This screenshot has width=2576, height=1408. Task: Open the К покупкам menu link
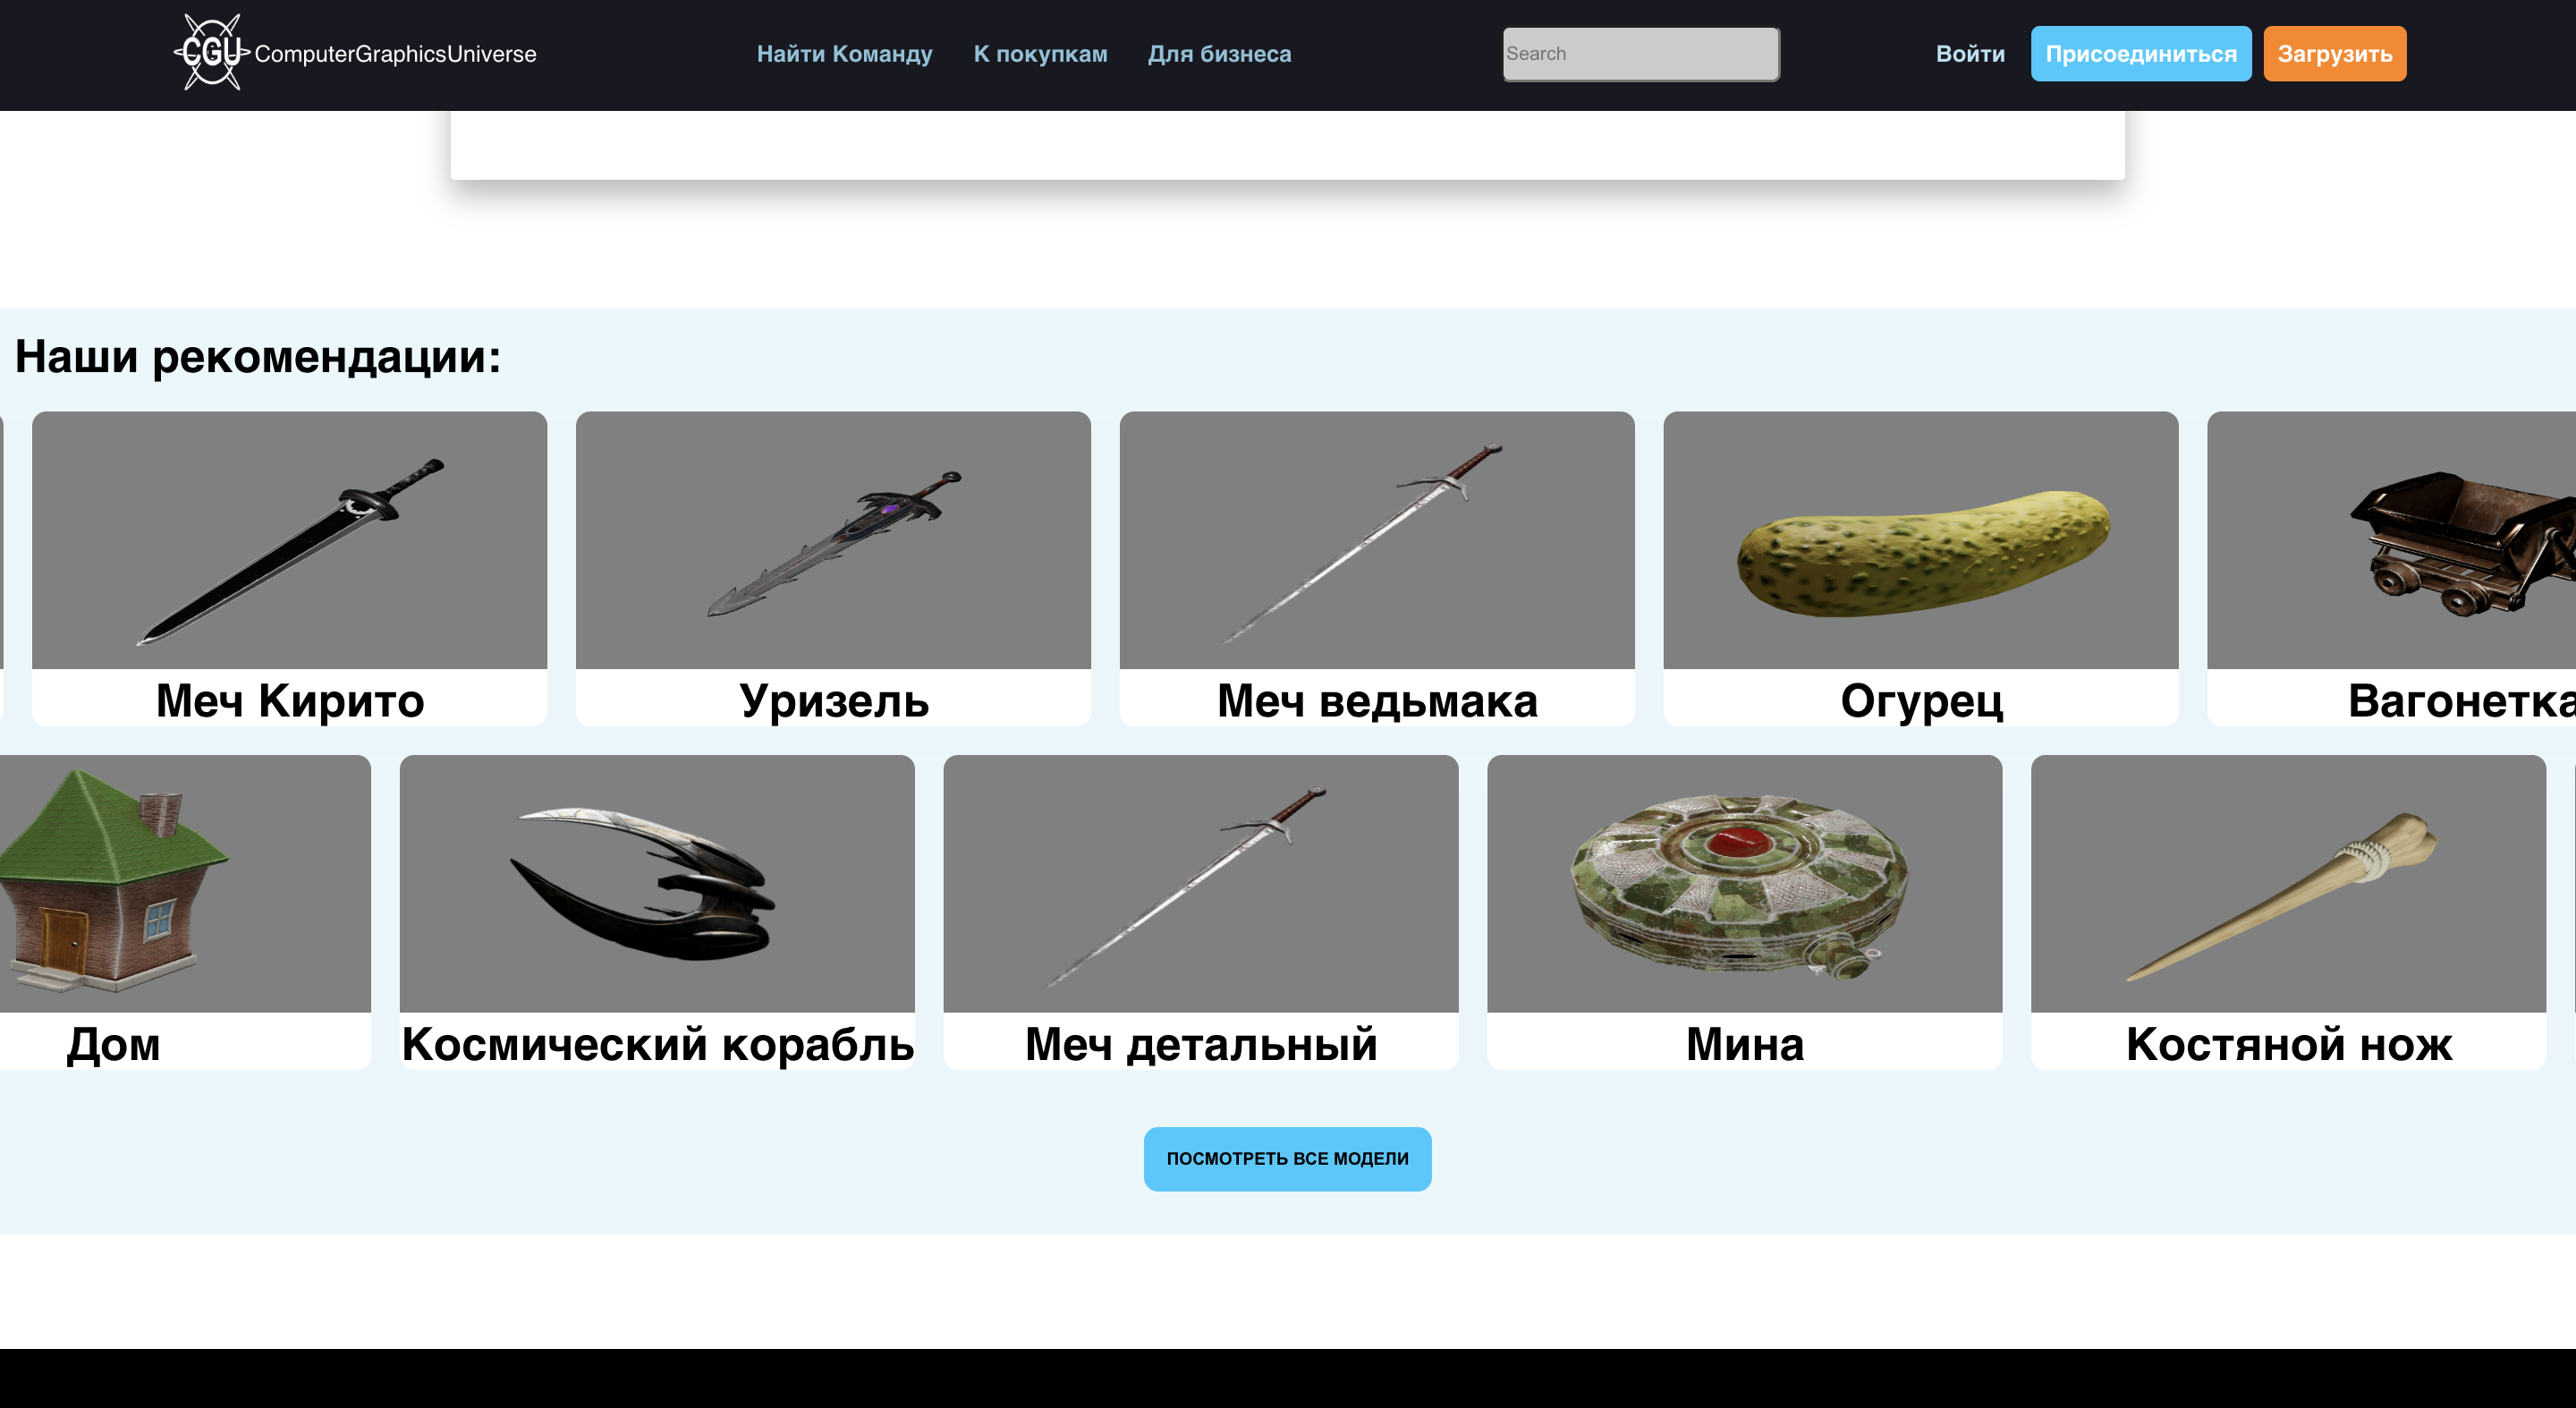(x=1040, y=54)
